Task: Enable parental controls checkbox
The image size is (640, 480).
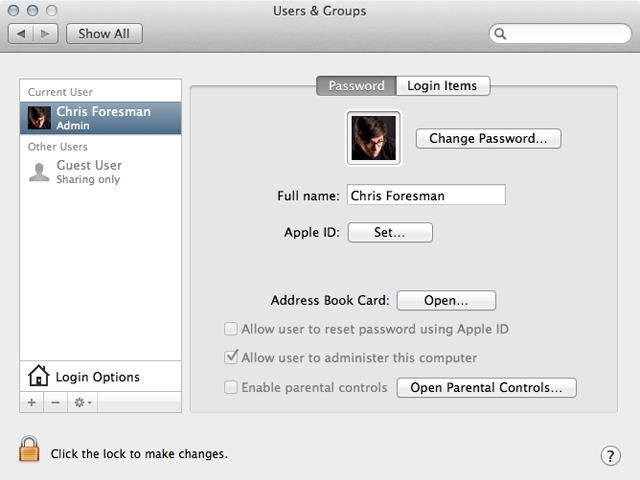Action: click(231, 387)
